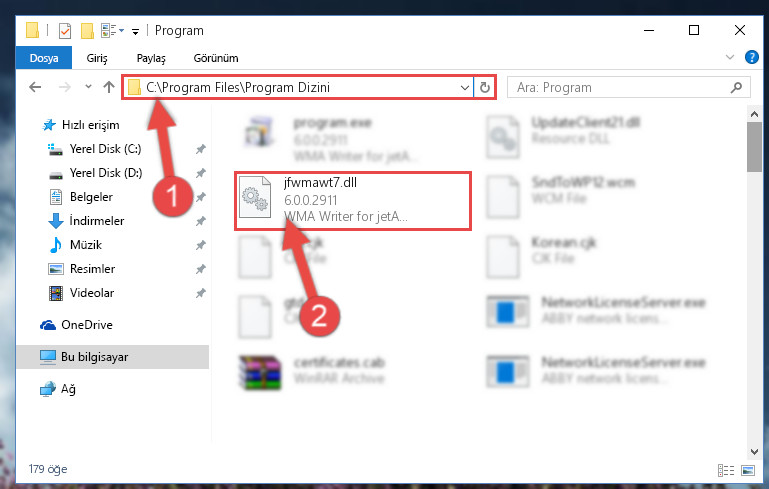Expand the address bar history dropdown
This screenshot has width=769, height=489.
464,88
